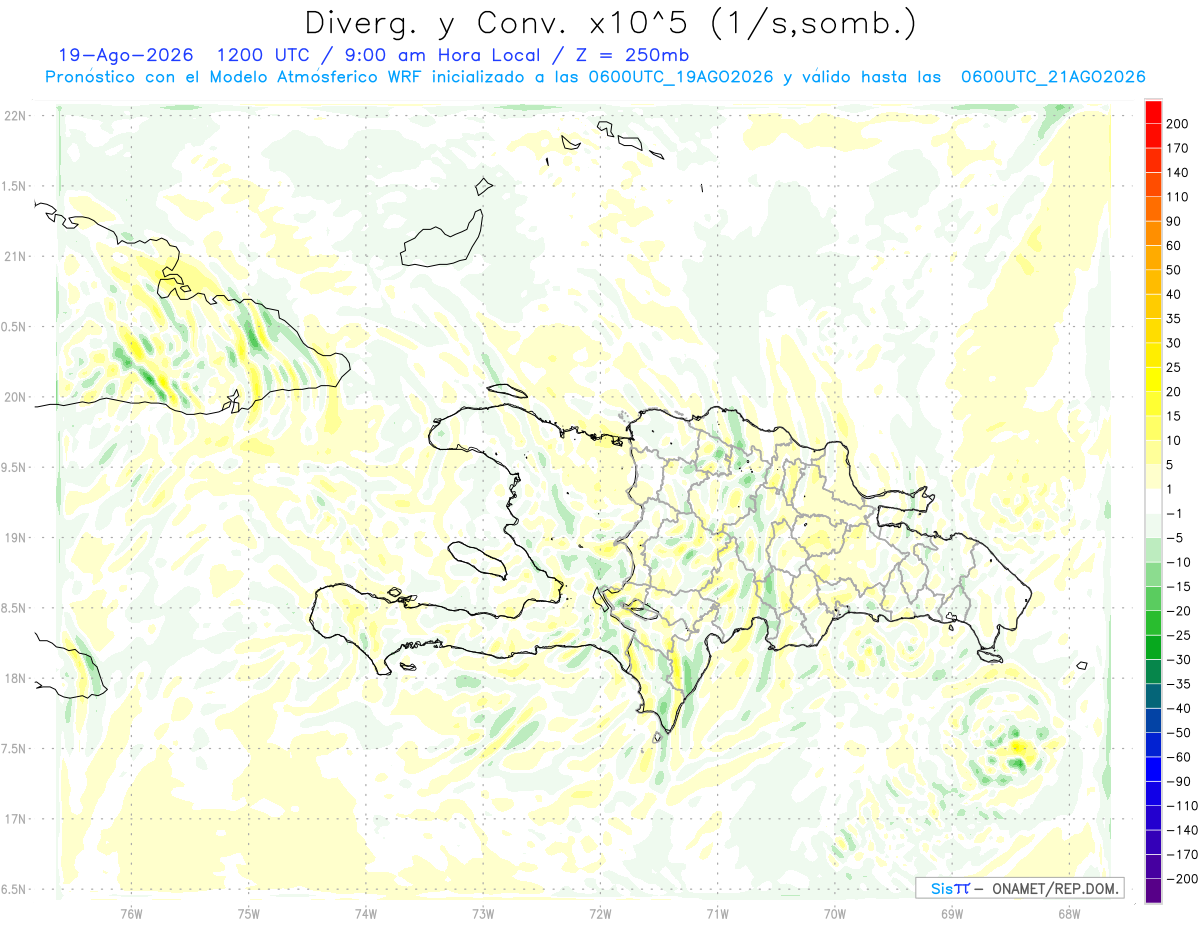
Task: Click the '-90' colorbar value
Action: point(1178,782)
